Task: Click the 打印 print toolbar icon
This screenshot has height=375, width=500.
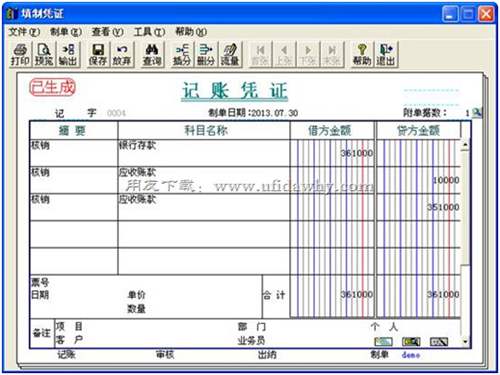Action: pos(20,54)
